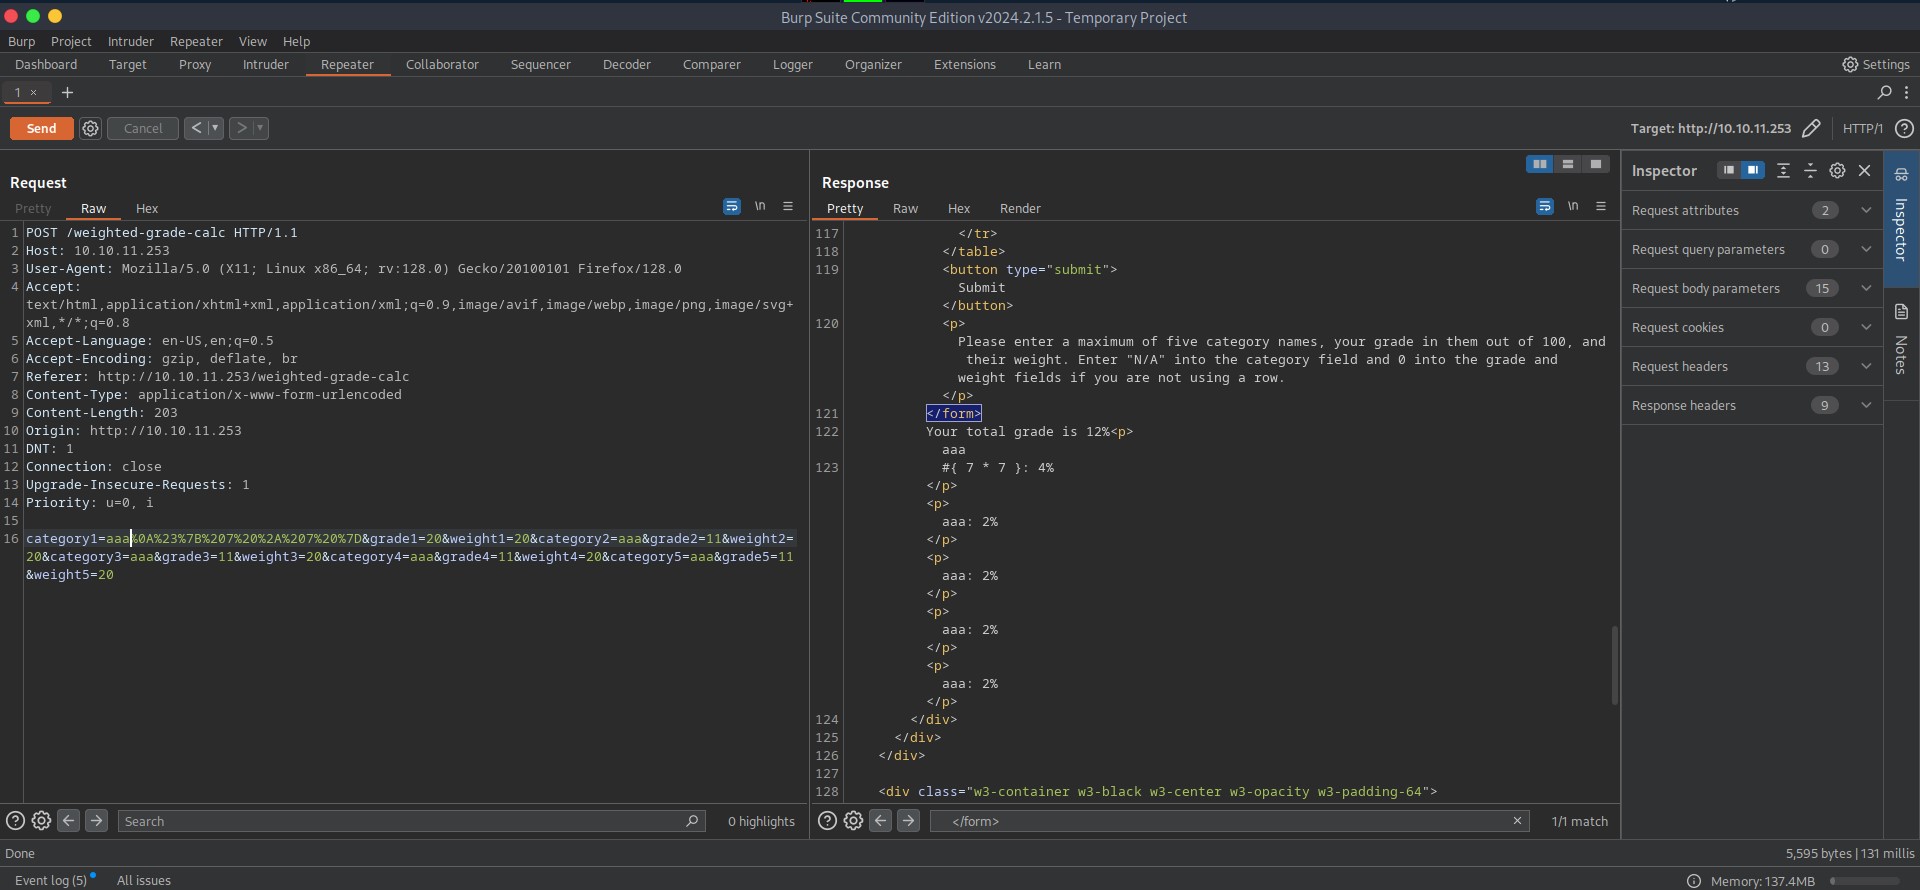Open Request search settings gear
Screen dimensions: 1920x890
[41, 821]
